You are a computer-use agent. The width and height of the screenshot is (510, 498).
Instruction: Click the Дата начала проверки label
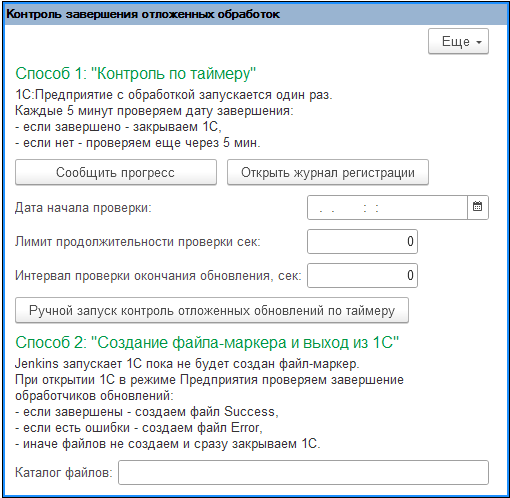[83, 208]
